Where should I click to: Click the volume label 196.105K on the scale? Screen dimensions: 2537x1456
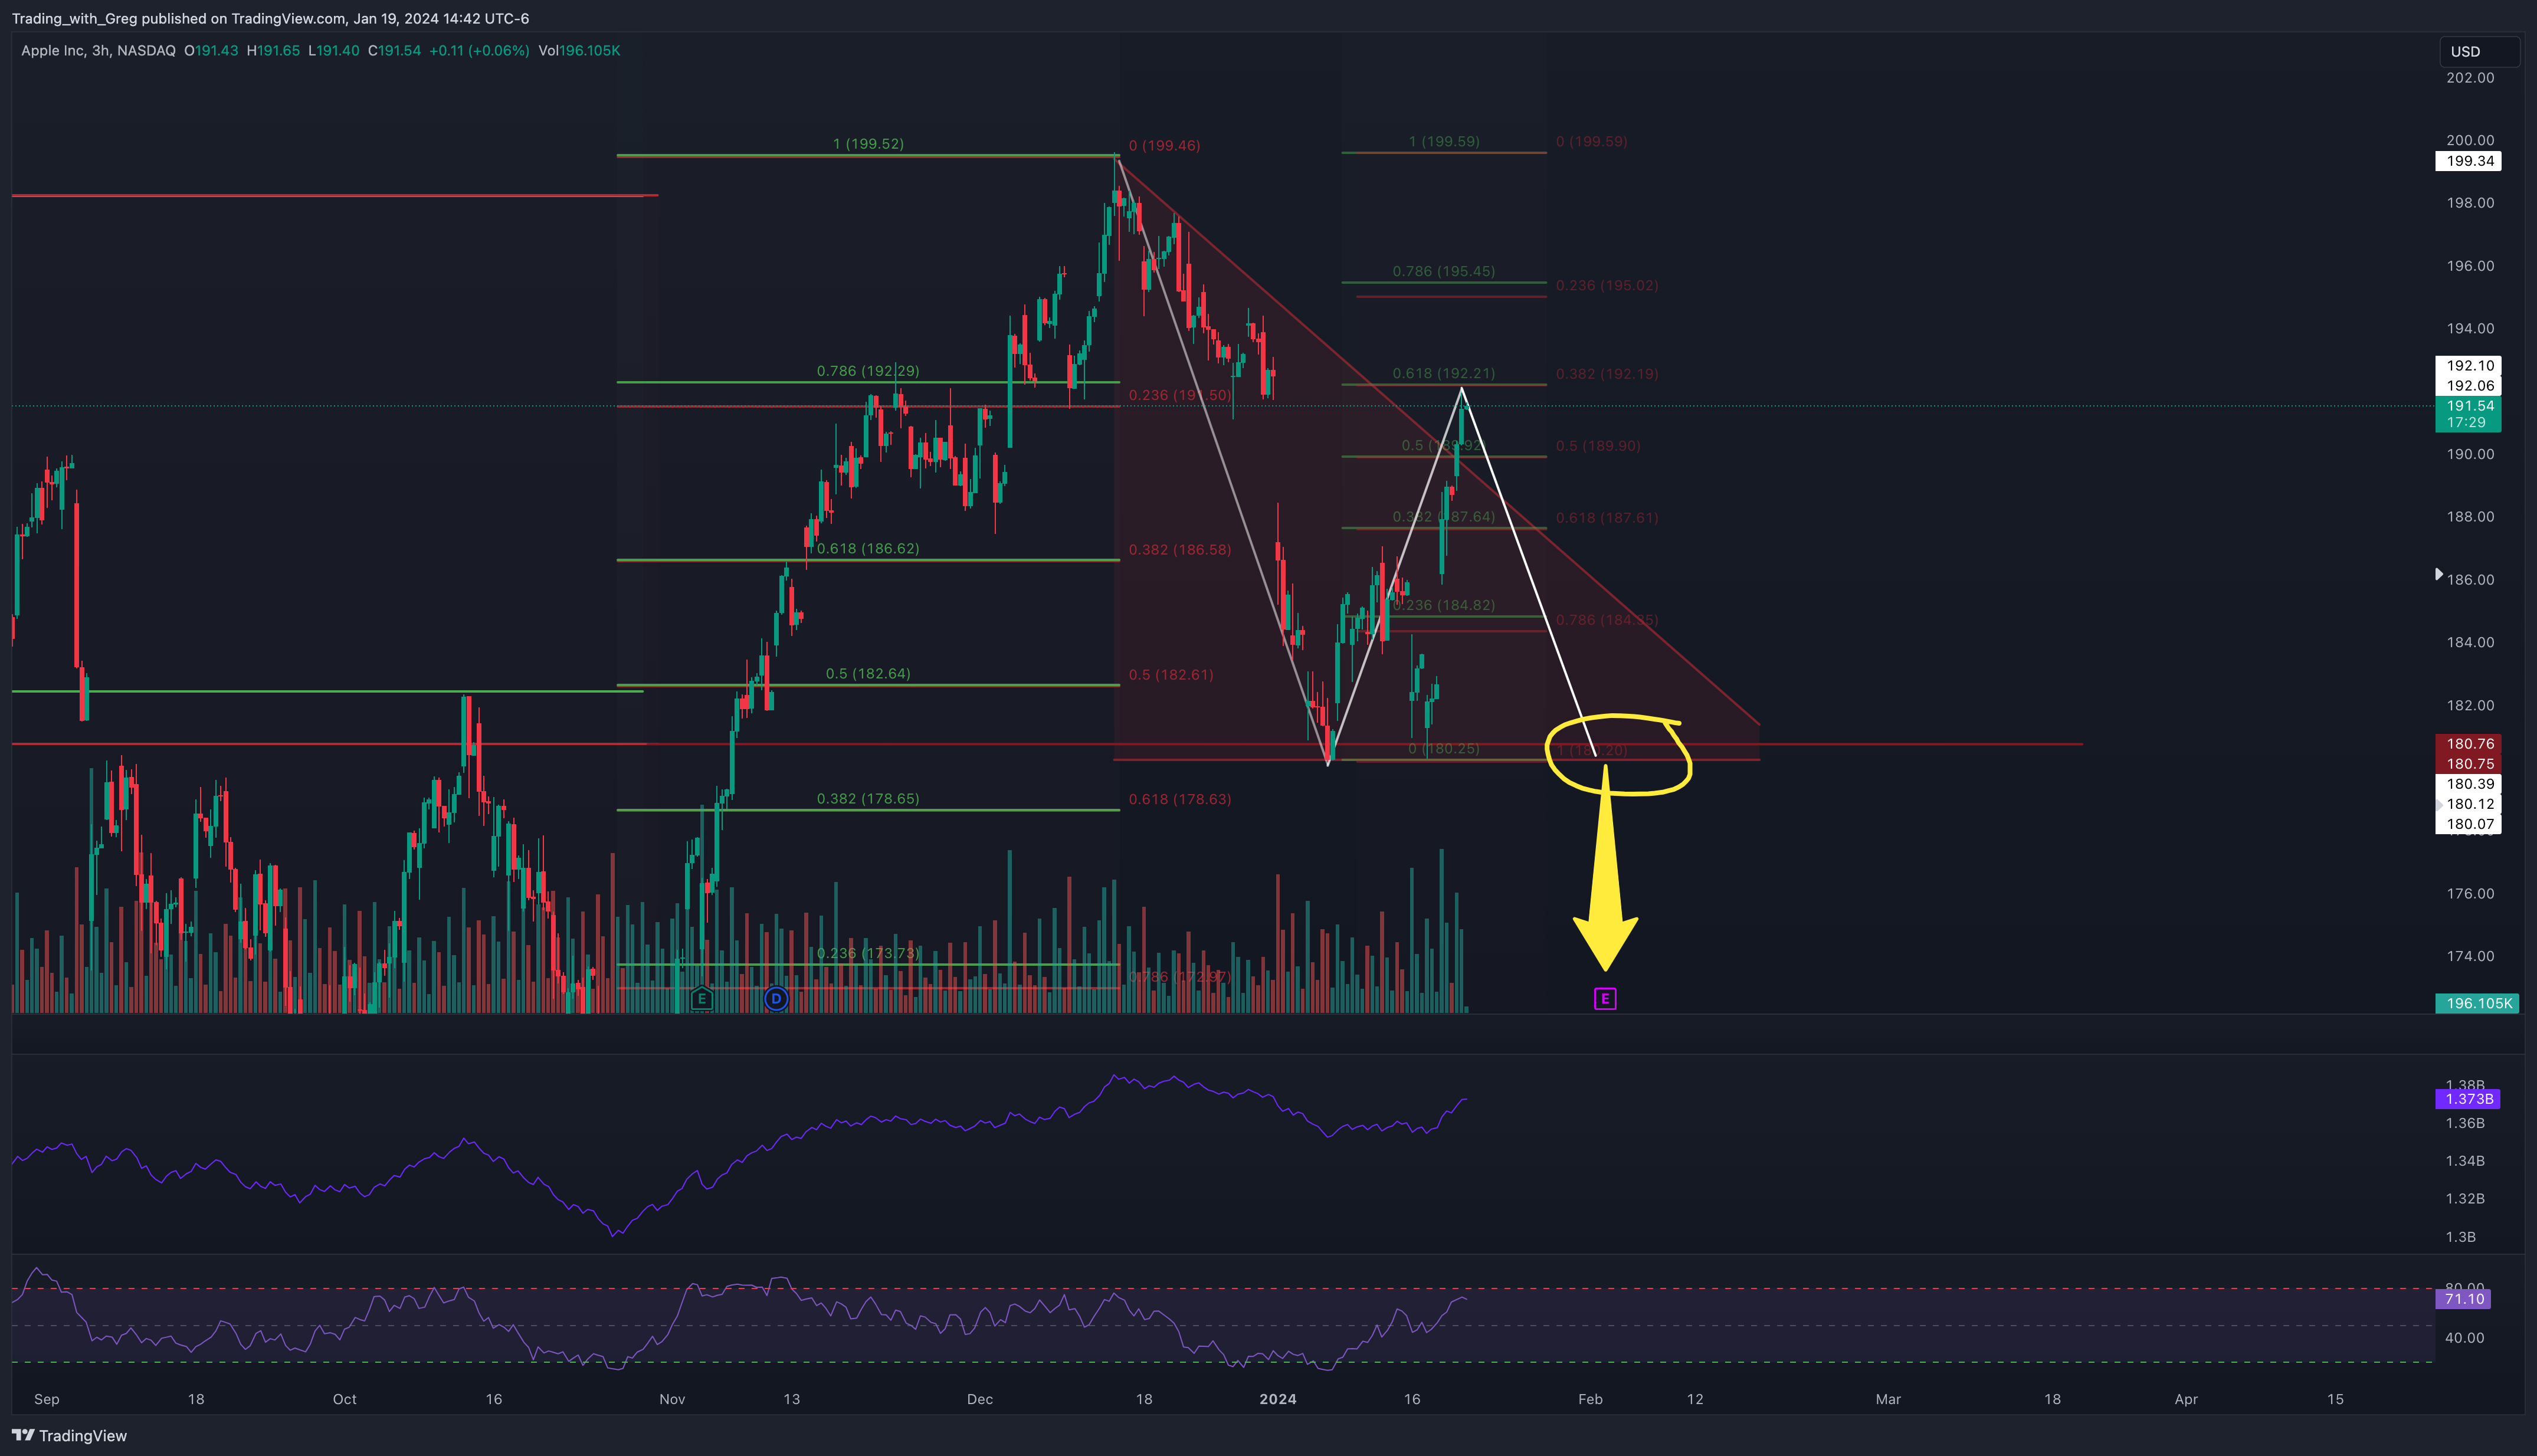[x=2478, y=1003]
